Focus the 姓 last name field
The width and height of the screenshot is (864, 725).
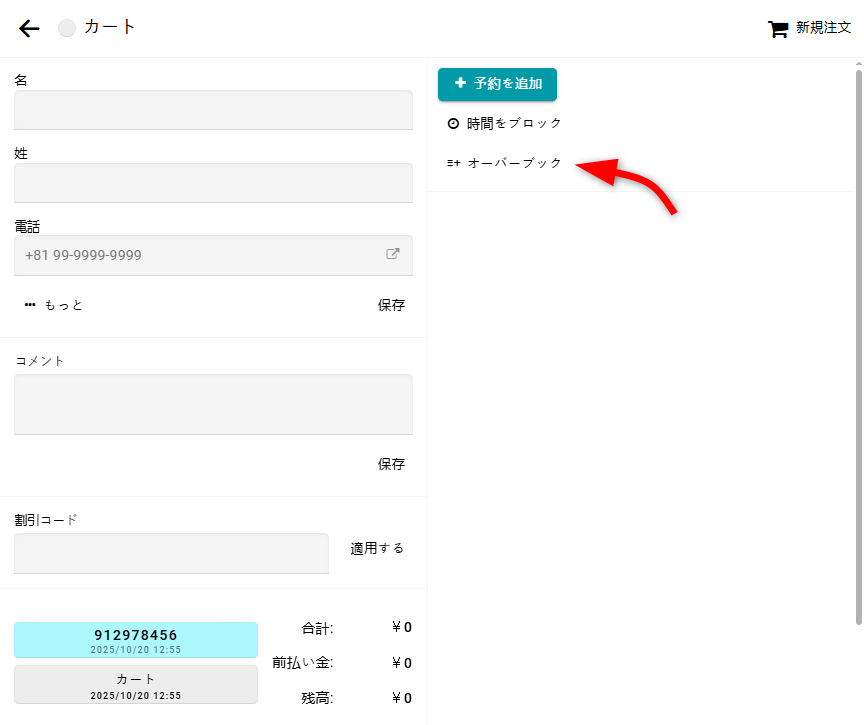pos(213,183)
